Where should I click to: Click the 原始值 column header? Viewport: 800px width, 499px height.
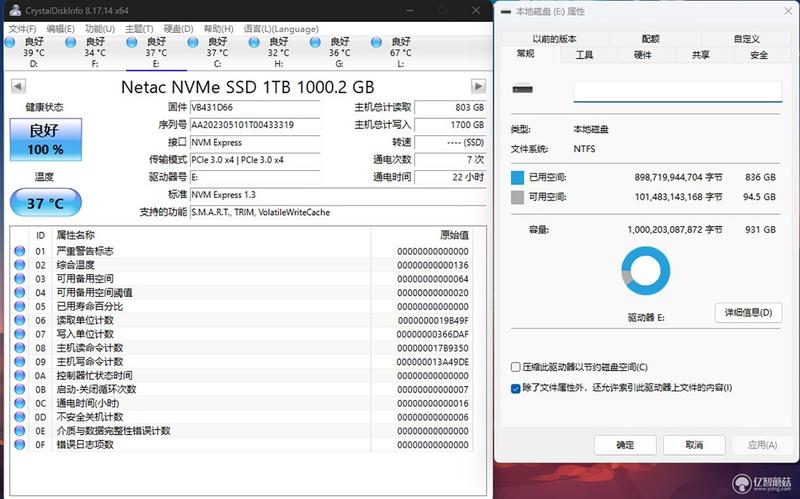pyautogui.click(x=454, y=235)
